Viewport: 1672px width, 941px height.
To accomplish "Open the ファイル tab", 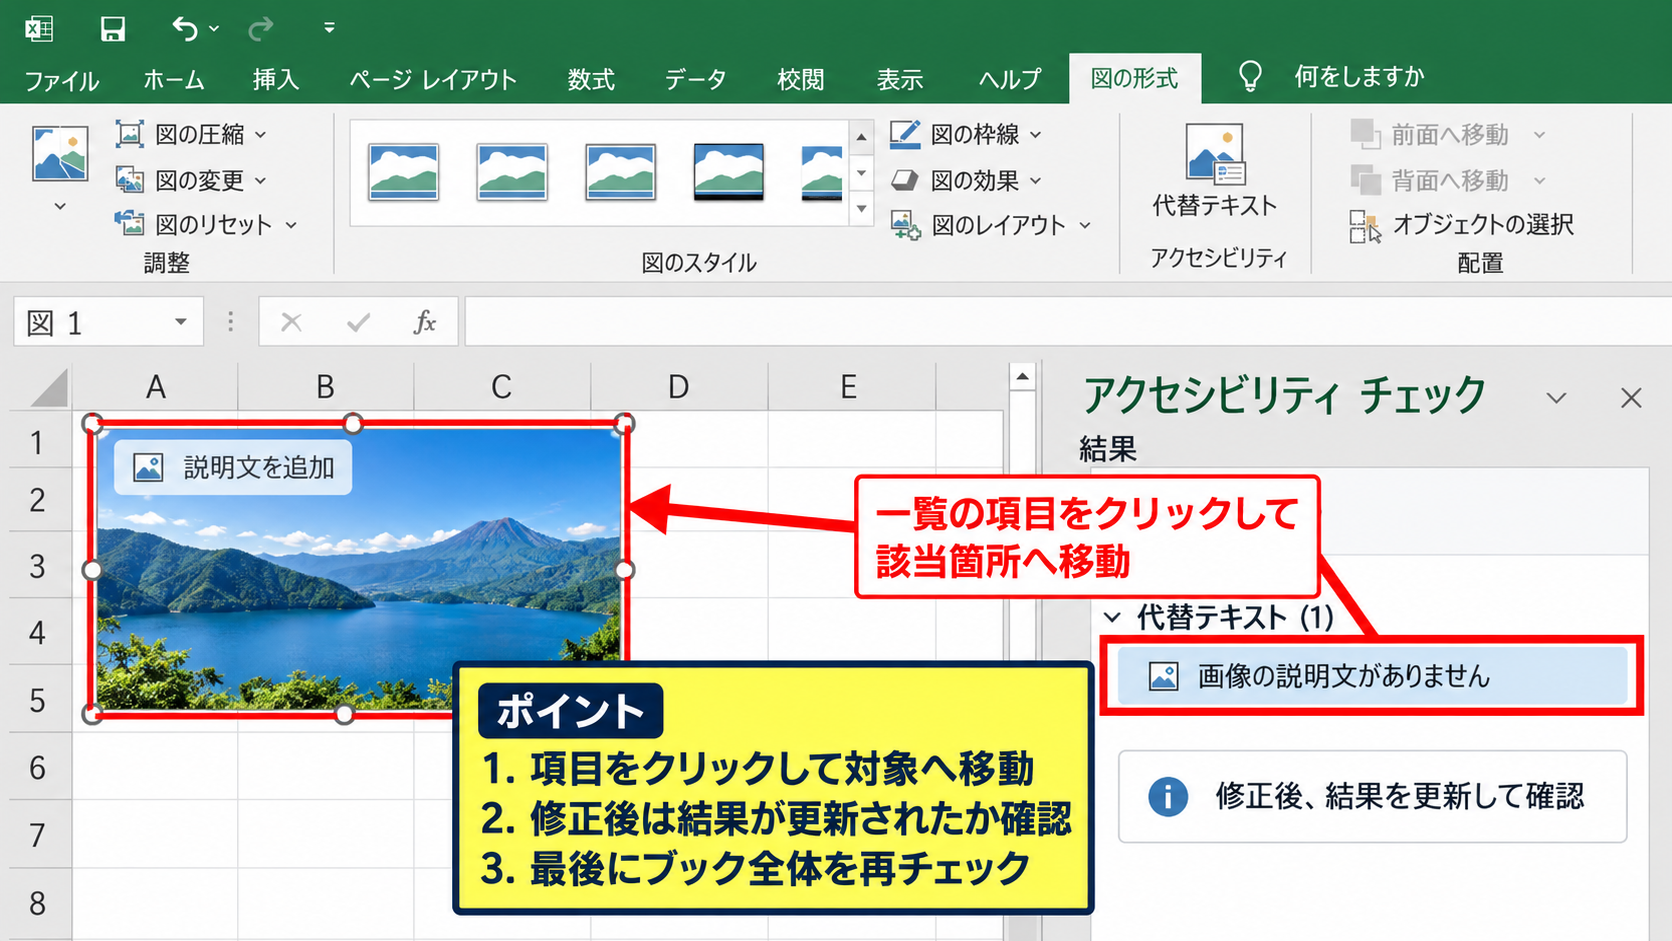I will [61, 79].
